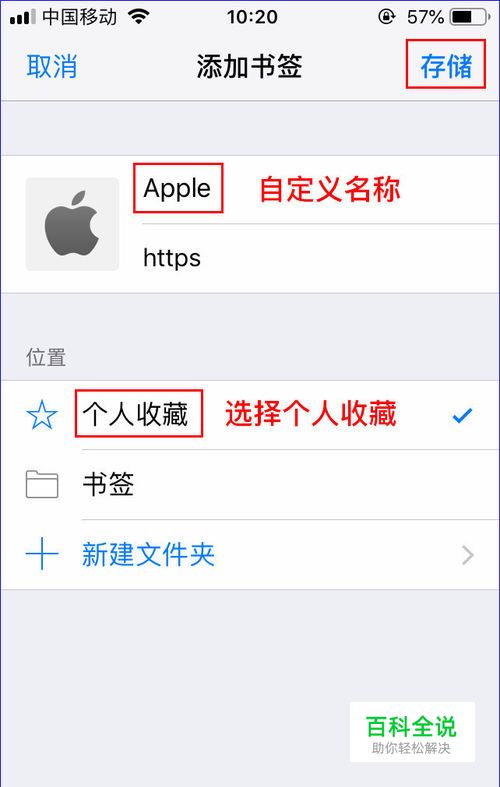Expand the chevron on 新建文件夹 row
This screenshot has width=500, height=787.
[468, 555]
